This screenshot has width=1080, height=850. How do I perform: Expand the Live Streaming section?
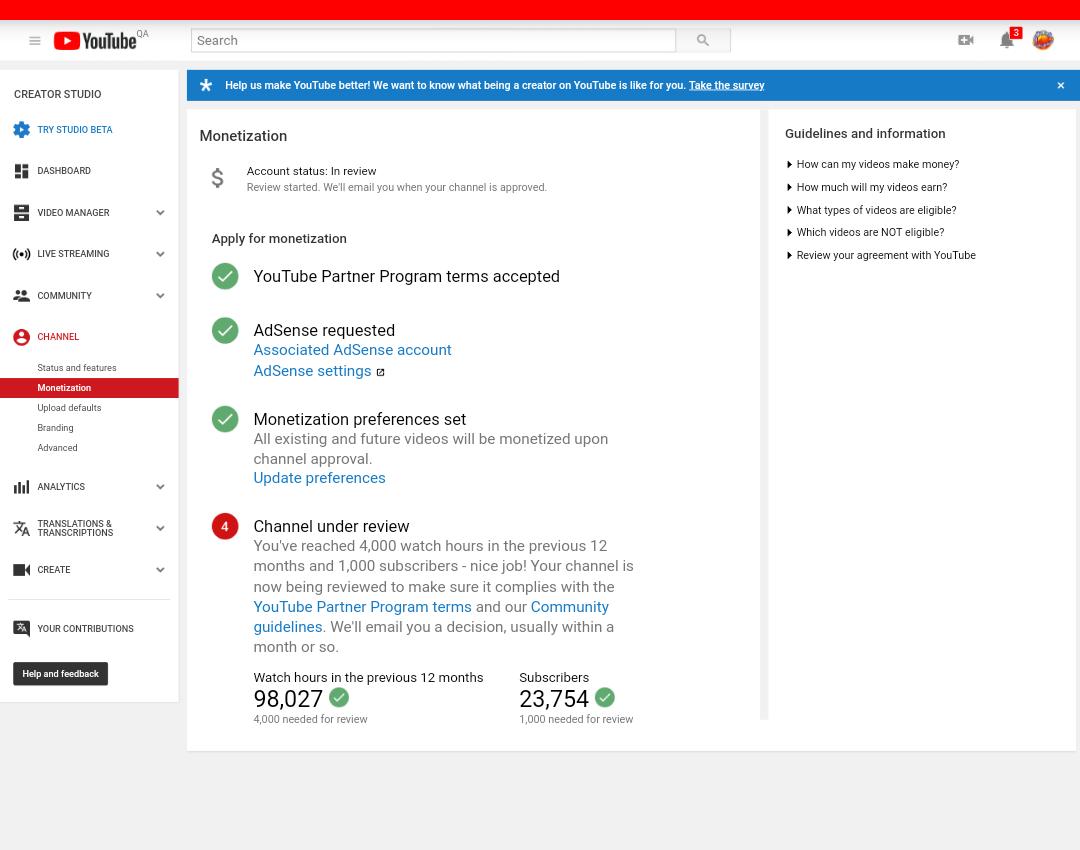[x=160, y=254]
